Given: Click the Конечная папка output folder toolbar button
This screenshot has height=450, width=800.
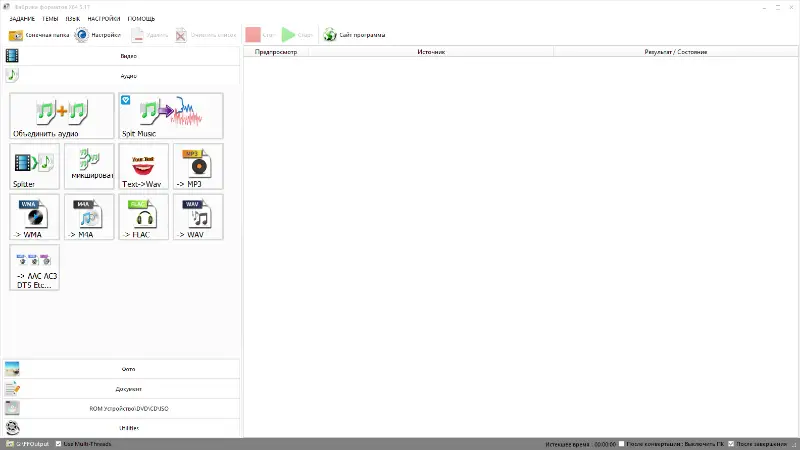Looking at the screenshot, I should pyautogui.click(x=39, y=35).
